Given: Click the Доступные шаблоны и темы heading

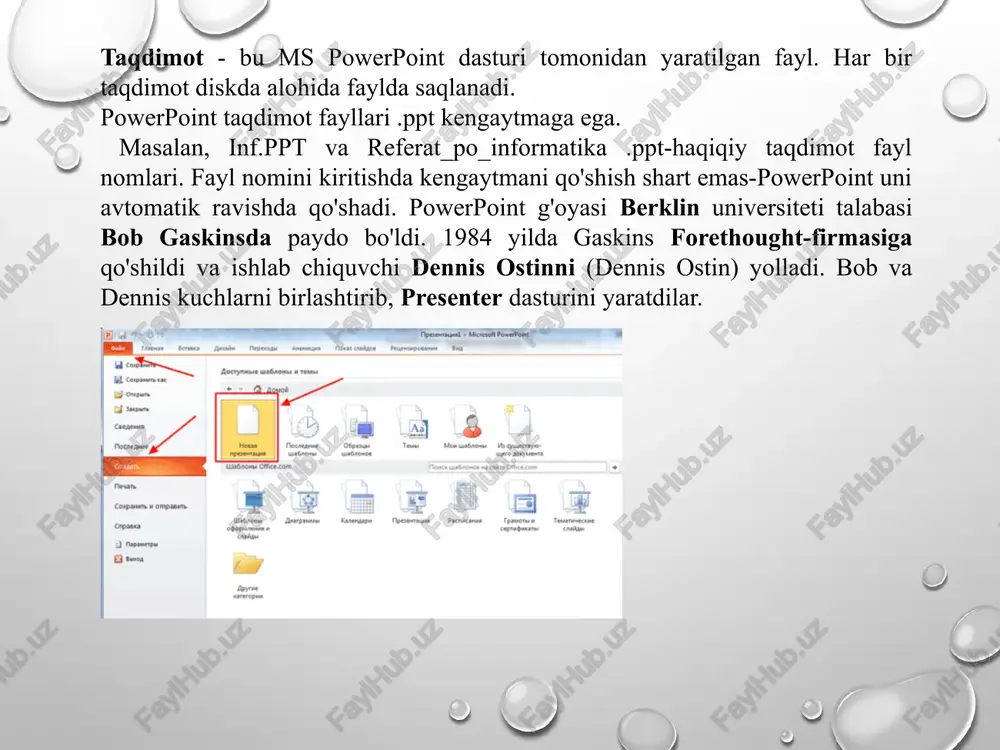Looking at the screenshot, I should 269,371.
